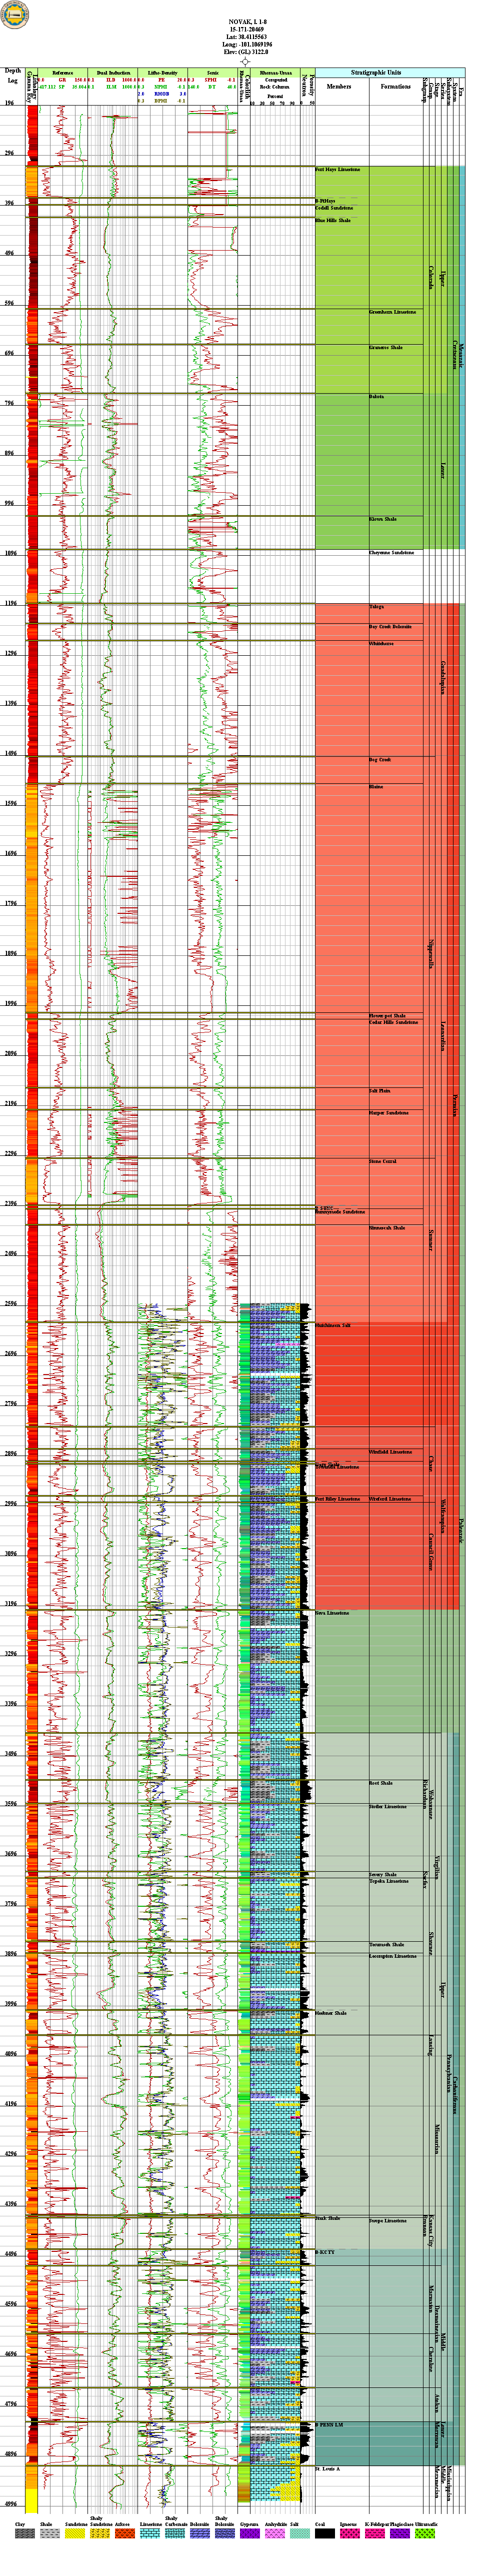Screen dimensions: 490x2576
Task: Click the Sandstone pattern in the legend
Action: point(75,2534)
